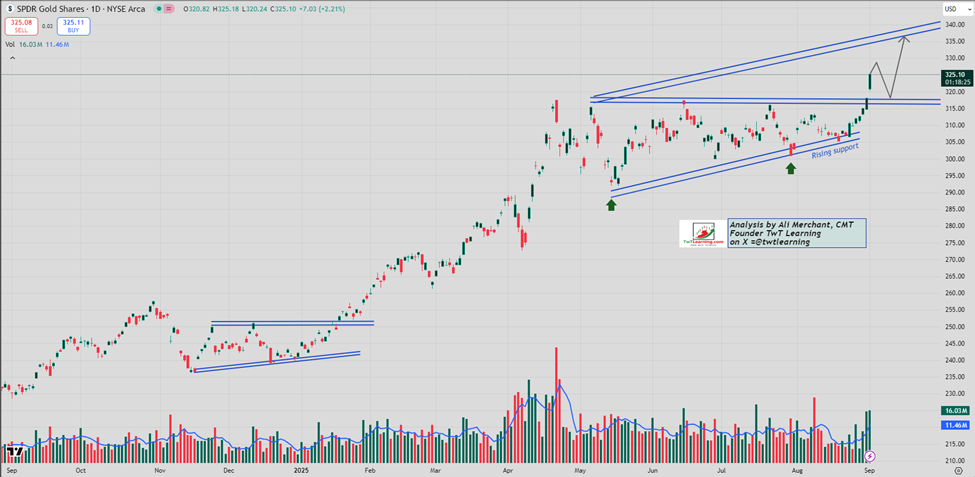The width and height of the screenshot is (975, 477).
Task: Select the green up arrow near May low
Action: point(611,204)
